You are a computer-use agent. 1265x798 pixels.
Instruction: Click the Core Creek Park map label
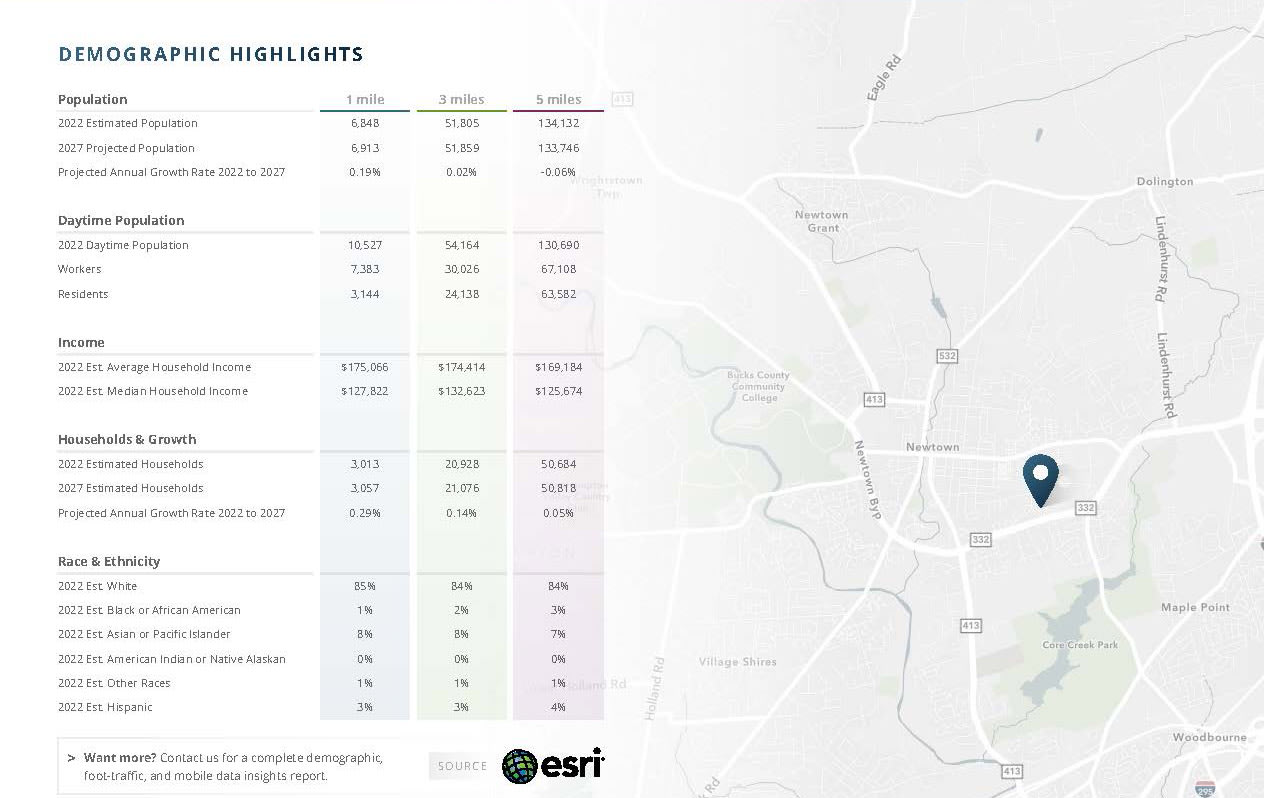[1080, 645]
